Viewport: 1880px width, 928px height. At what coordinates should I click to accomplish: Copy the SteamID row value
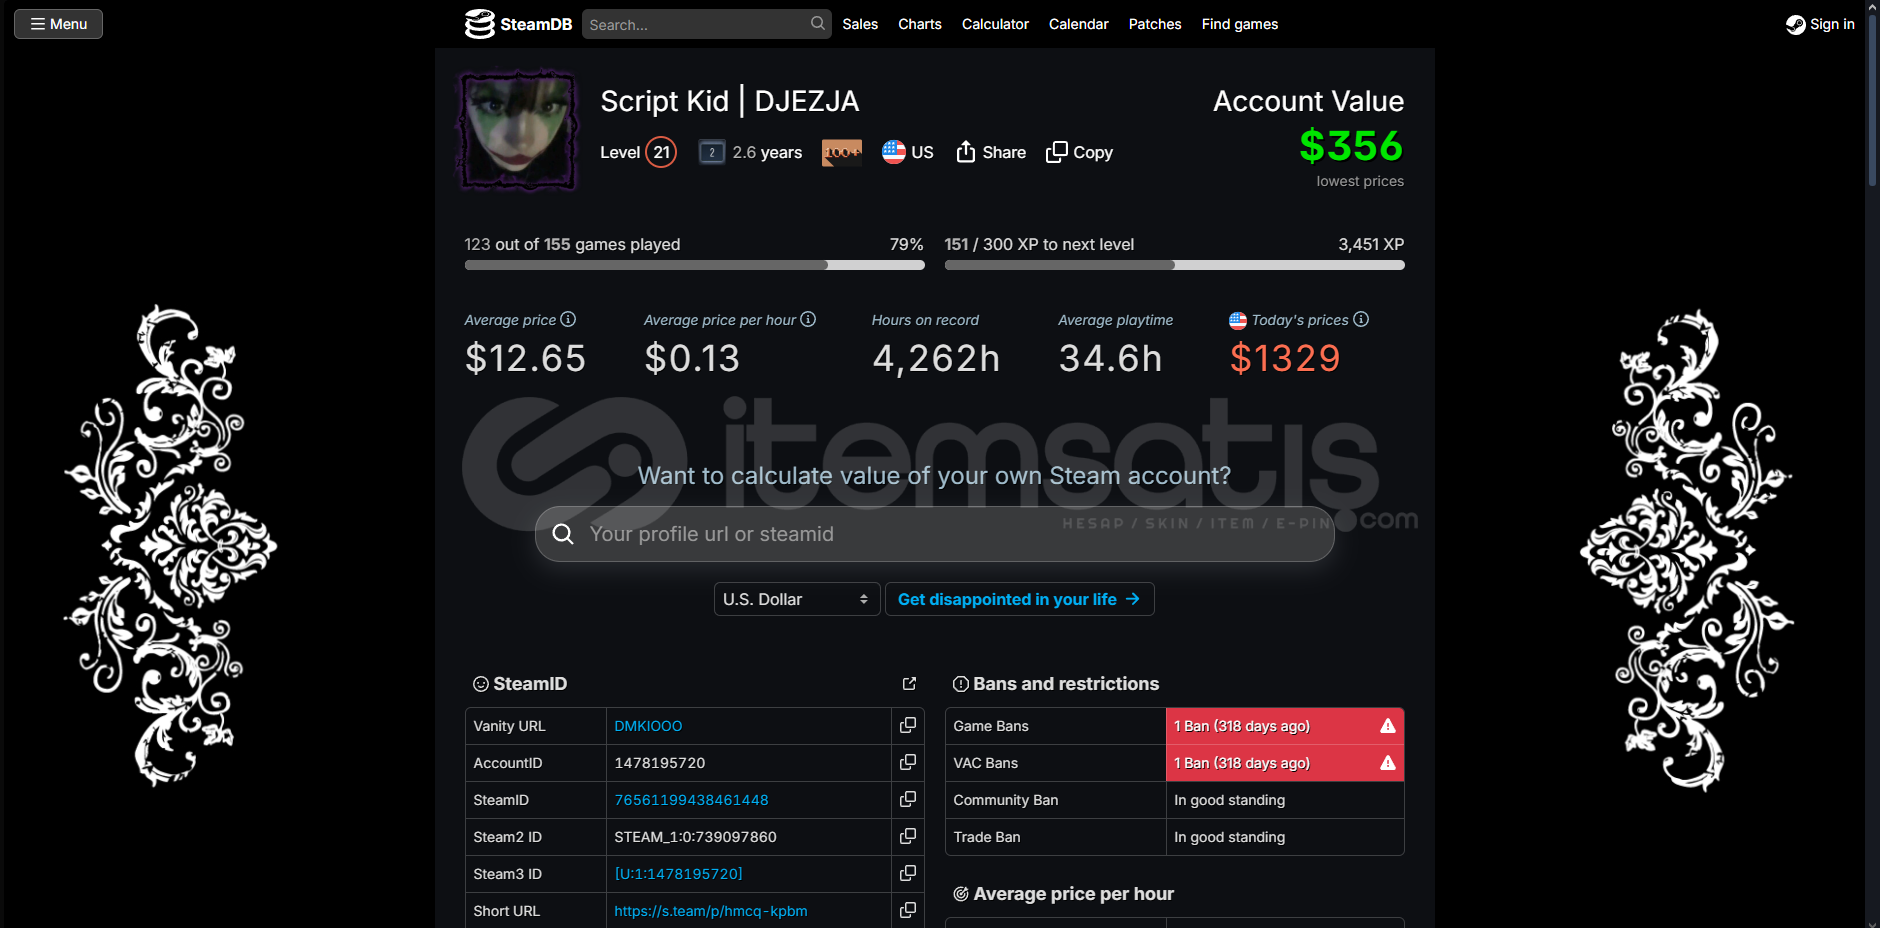tap(908, 800)
